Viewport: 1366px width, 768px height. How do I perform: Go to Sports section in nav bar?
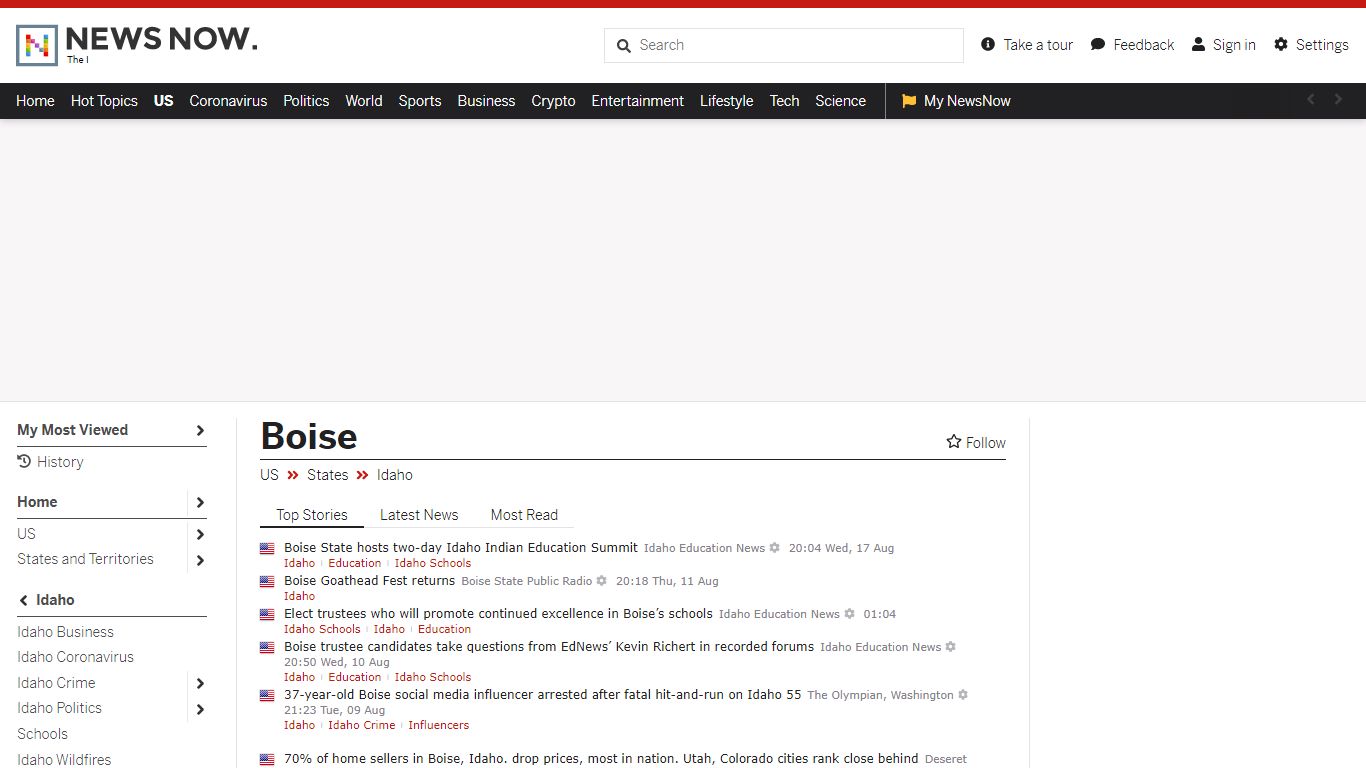[x=420, y=101]
